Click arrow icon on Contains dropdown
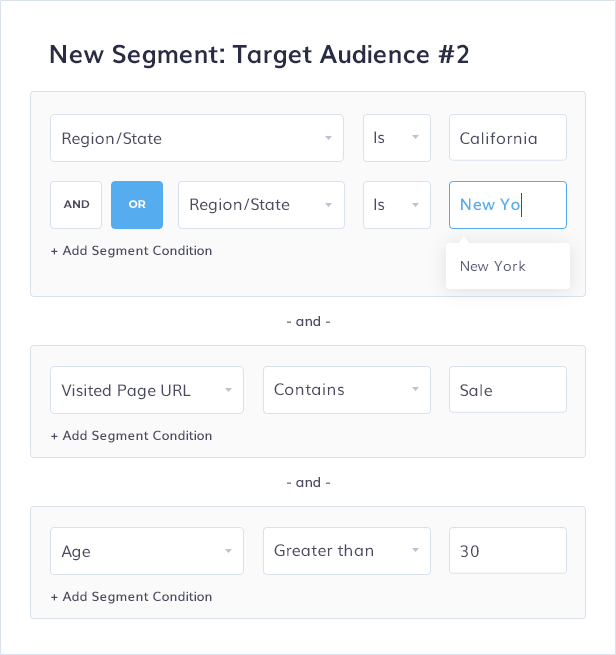616x655 pixels. [x=415, y=390]
